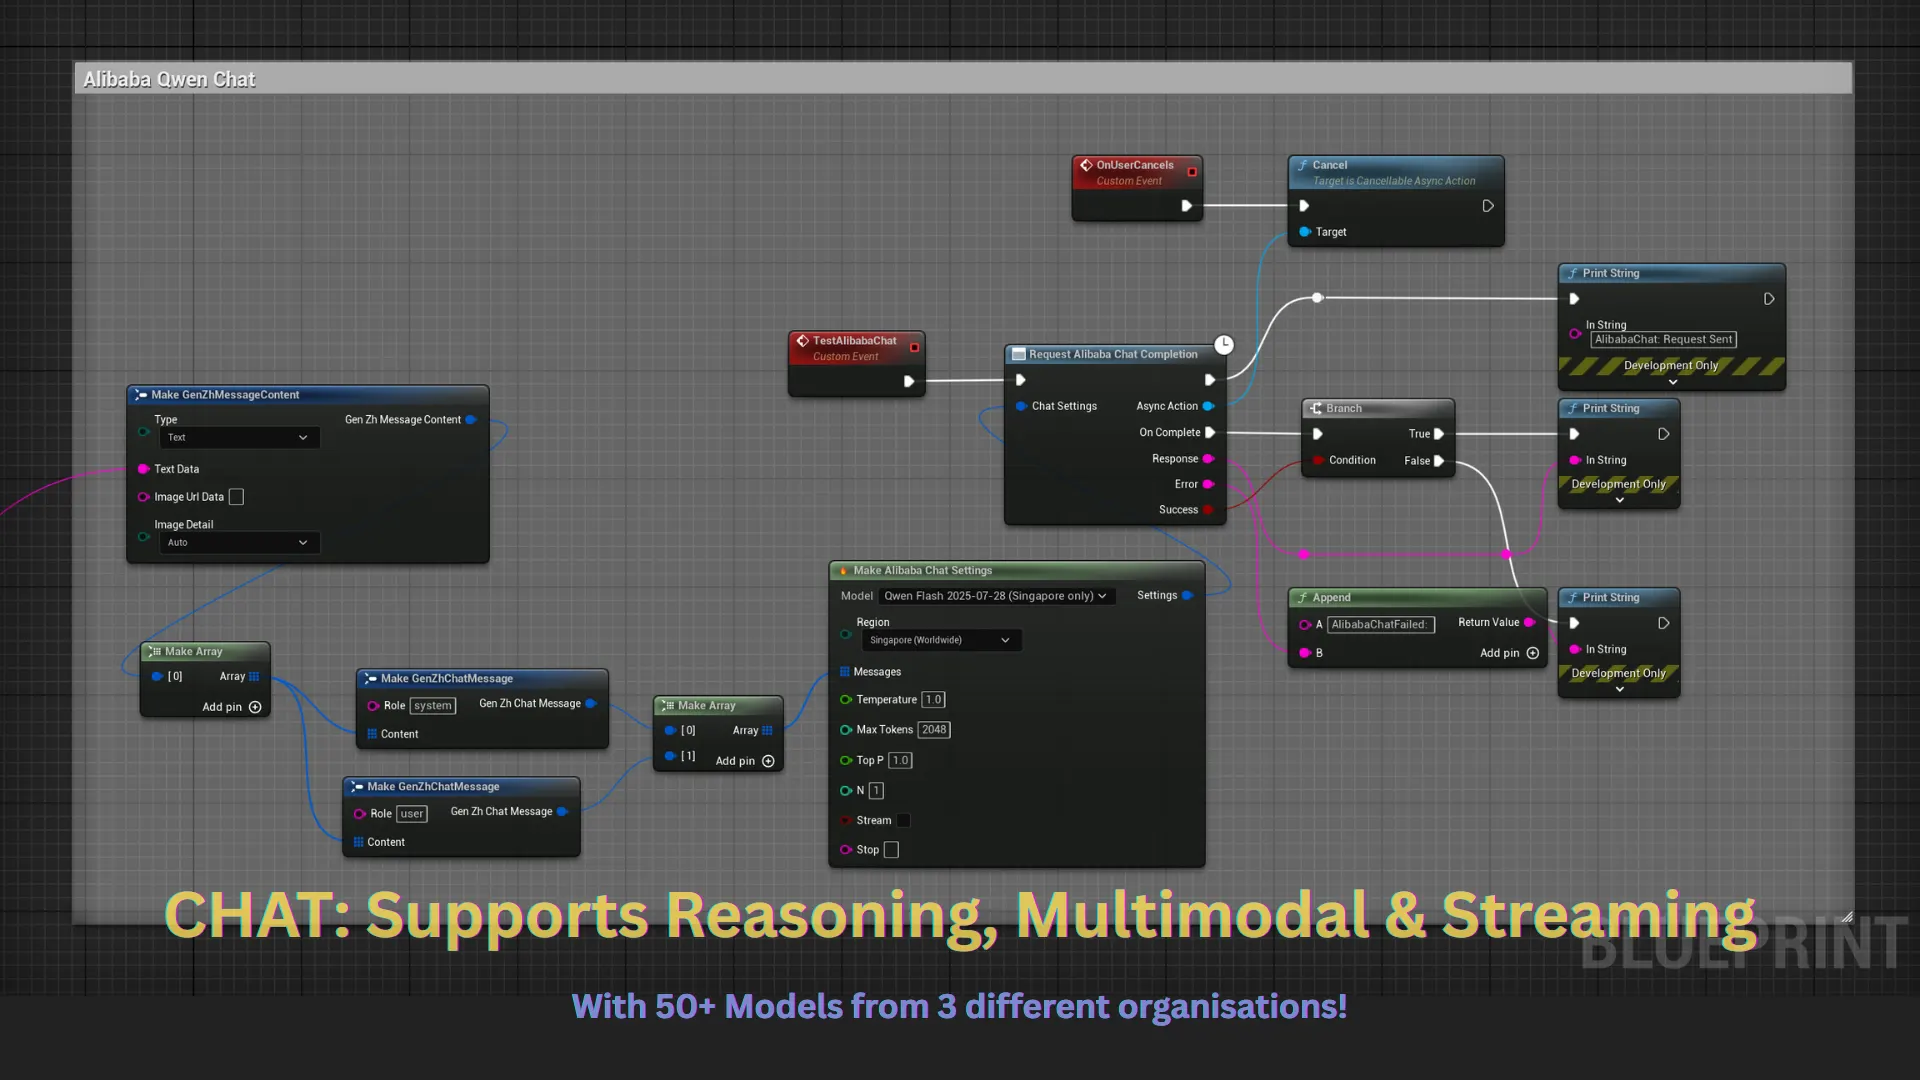Click the Stop value box
The width and height of the screenshot is (1920, 1080).
[x=891, y=850]
